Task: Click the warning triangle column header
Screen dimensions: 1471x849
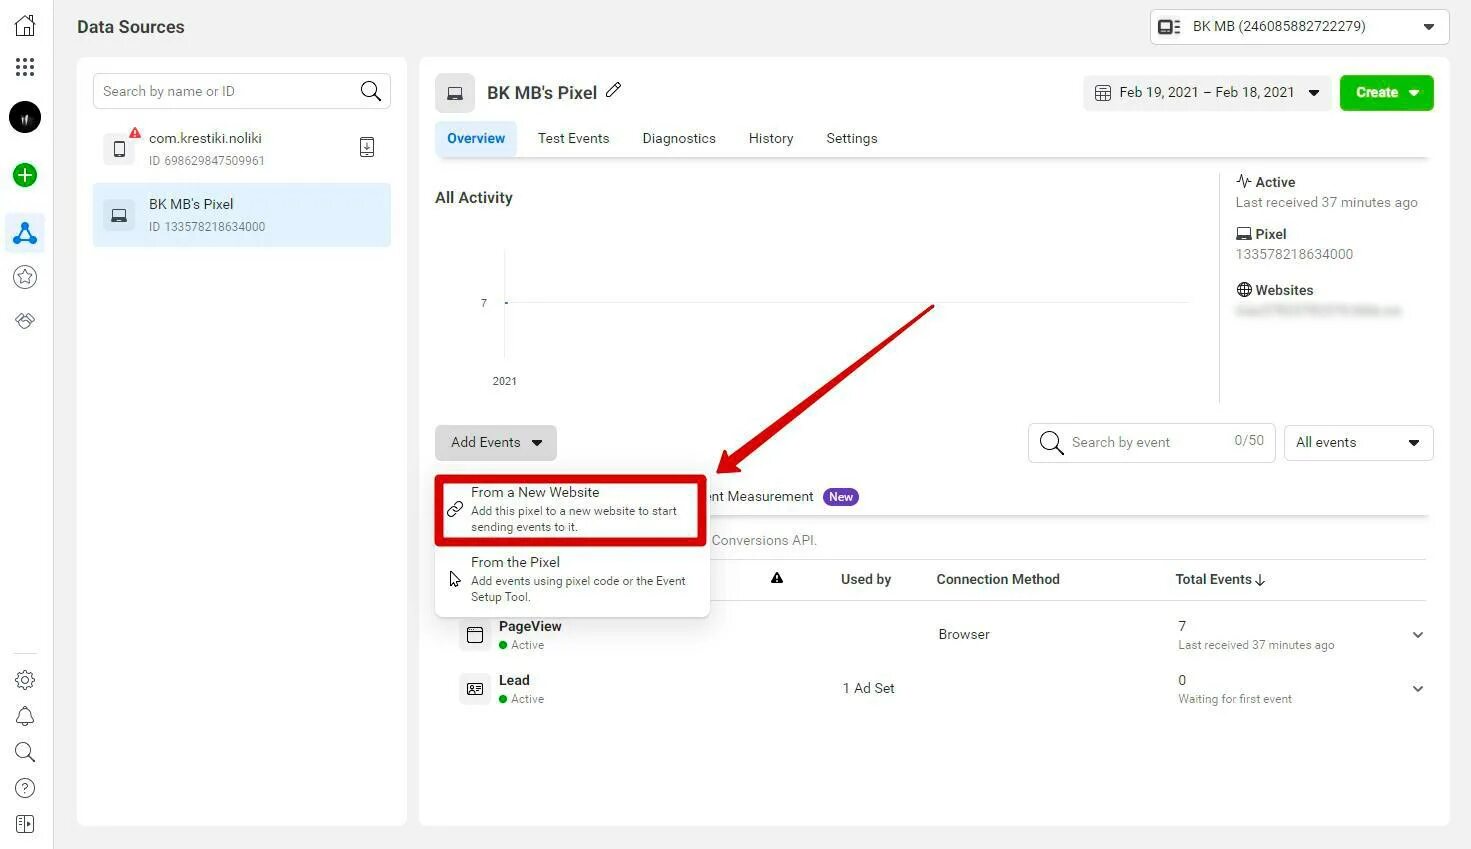Action: coord(777,578)
